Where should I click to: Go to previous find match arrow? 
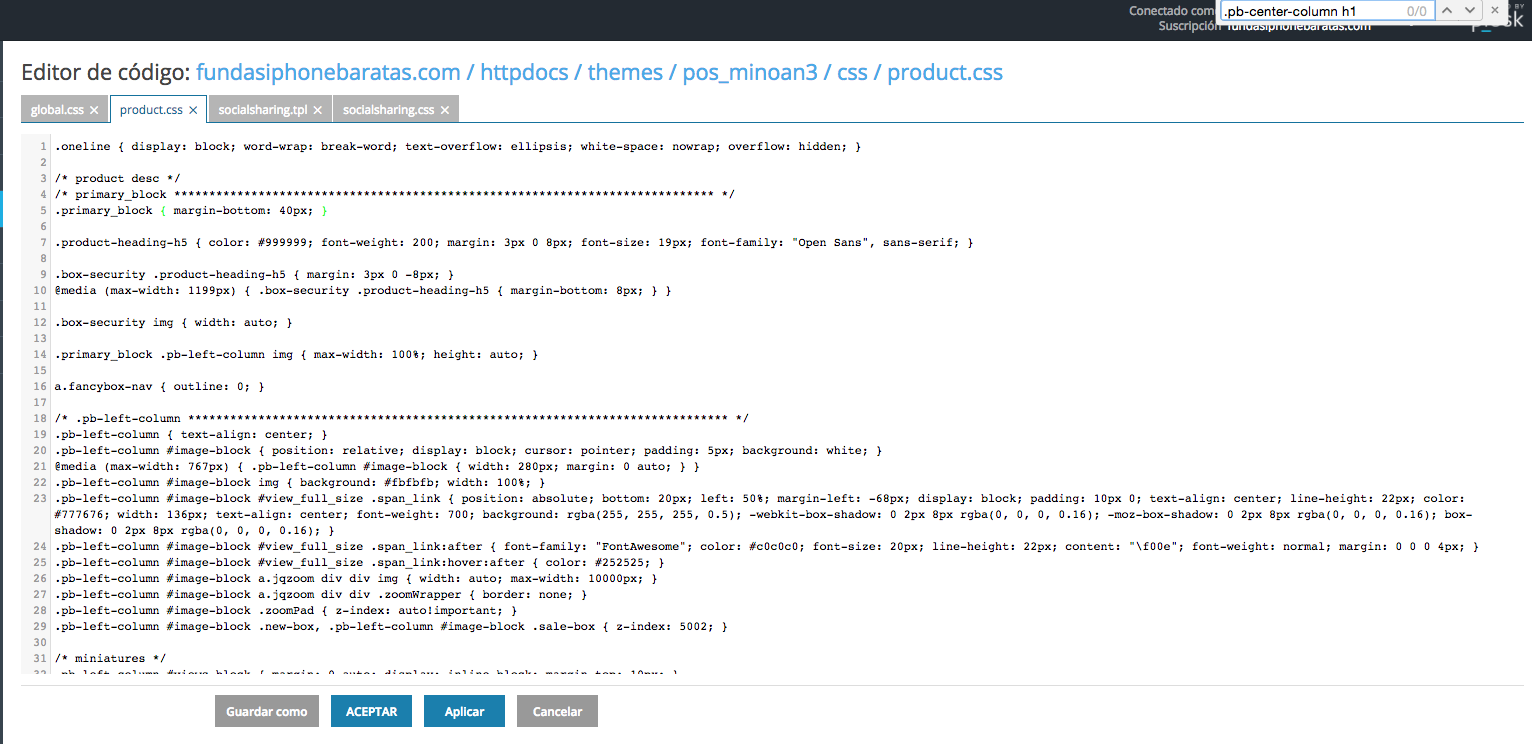[x=1447, y=11]
